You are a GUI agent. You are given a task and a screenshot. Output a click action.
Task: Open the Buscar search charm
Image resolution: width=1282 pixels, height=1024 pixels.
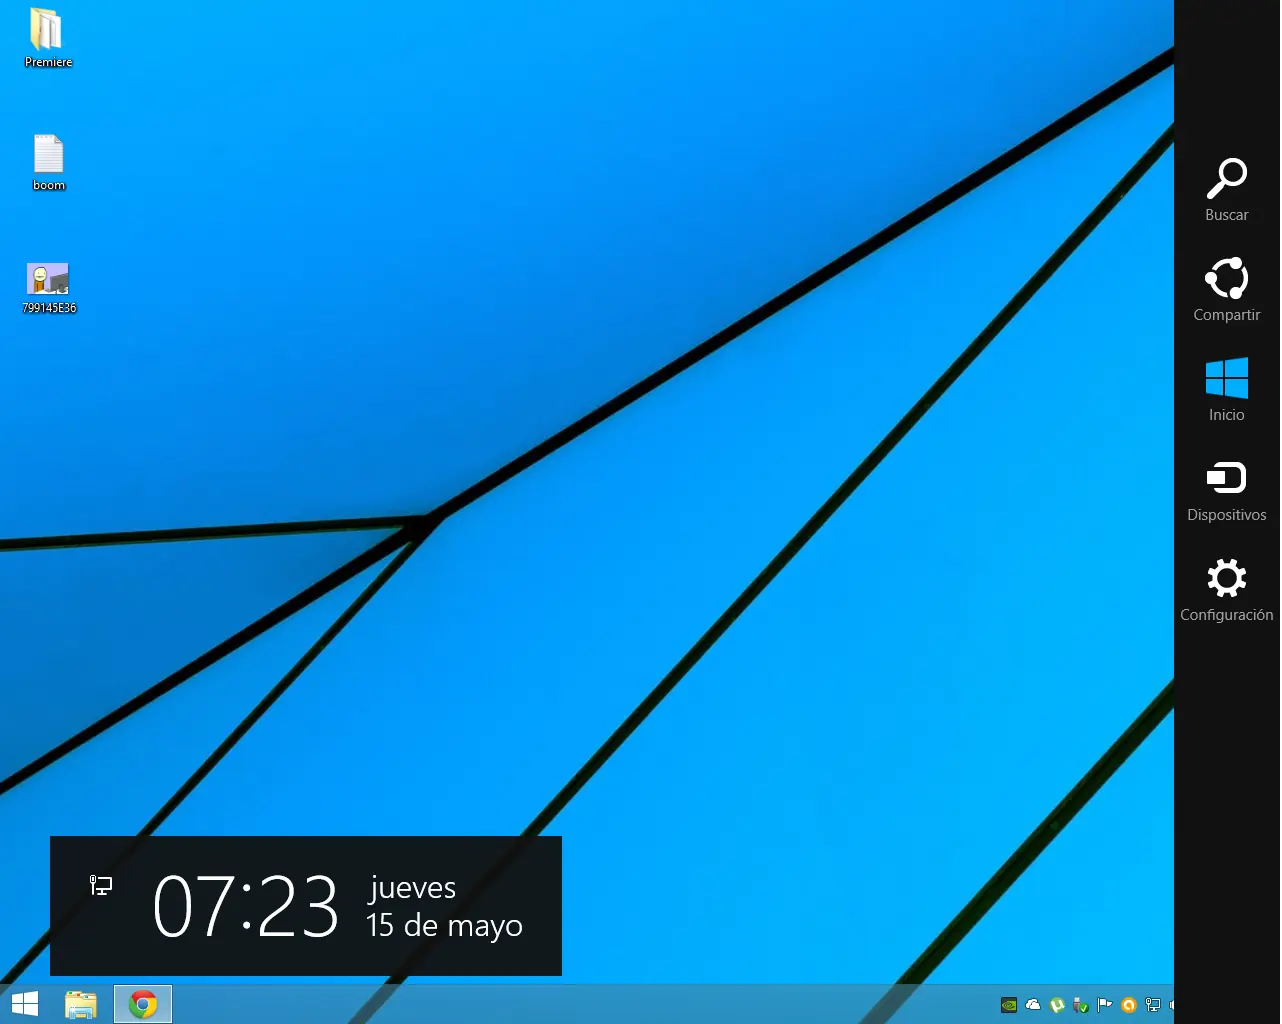pyautogui.click(x=1227, y=190)
